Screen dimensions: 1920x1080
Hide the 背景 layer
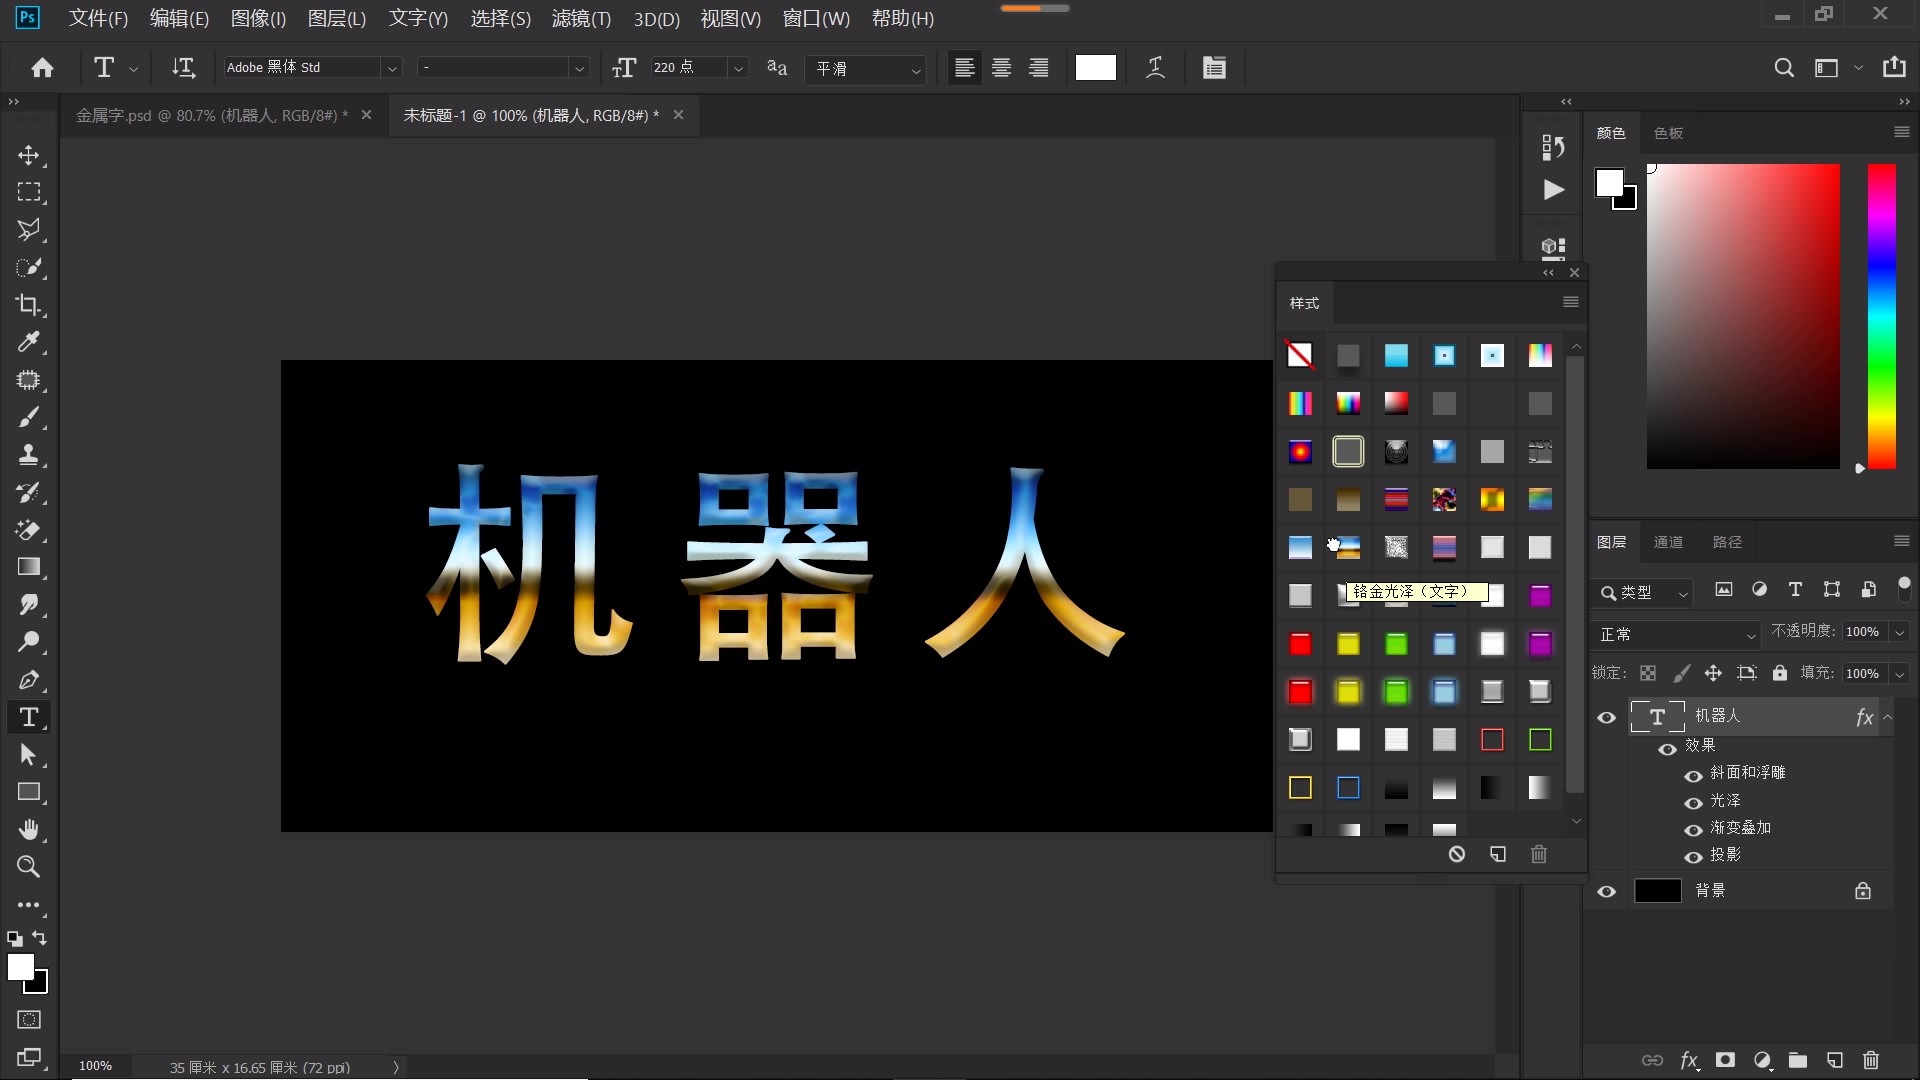pos(1607,891)
